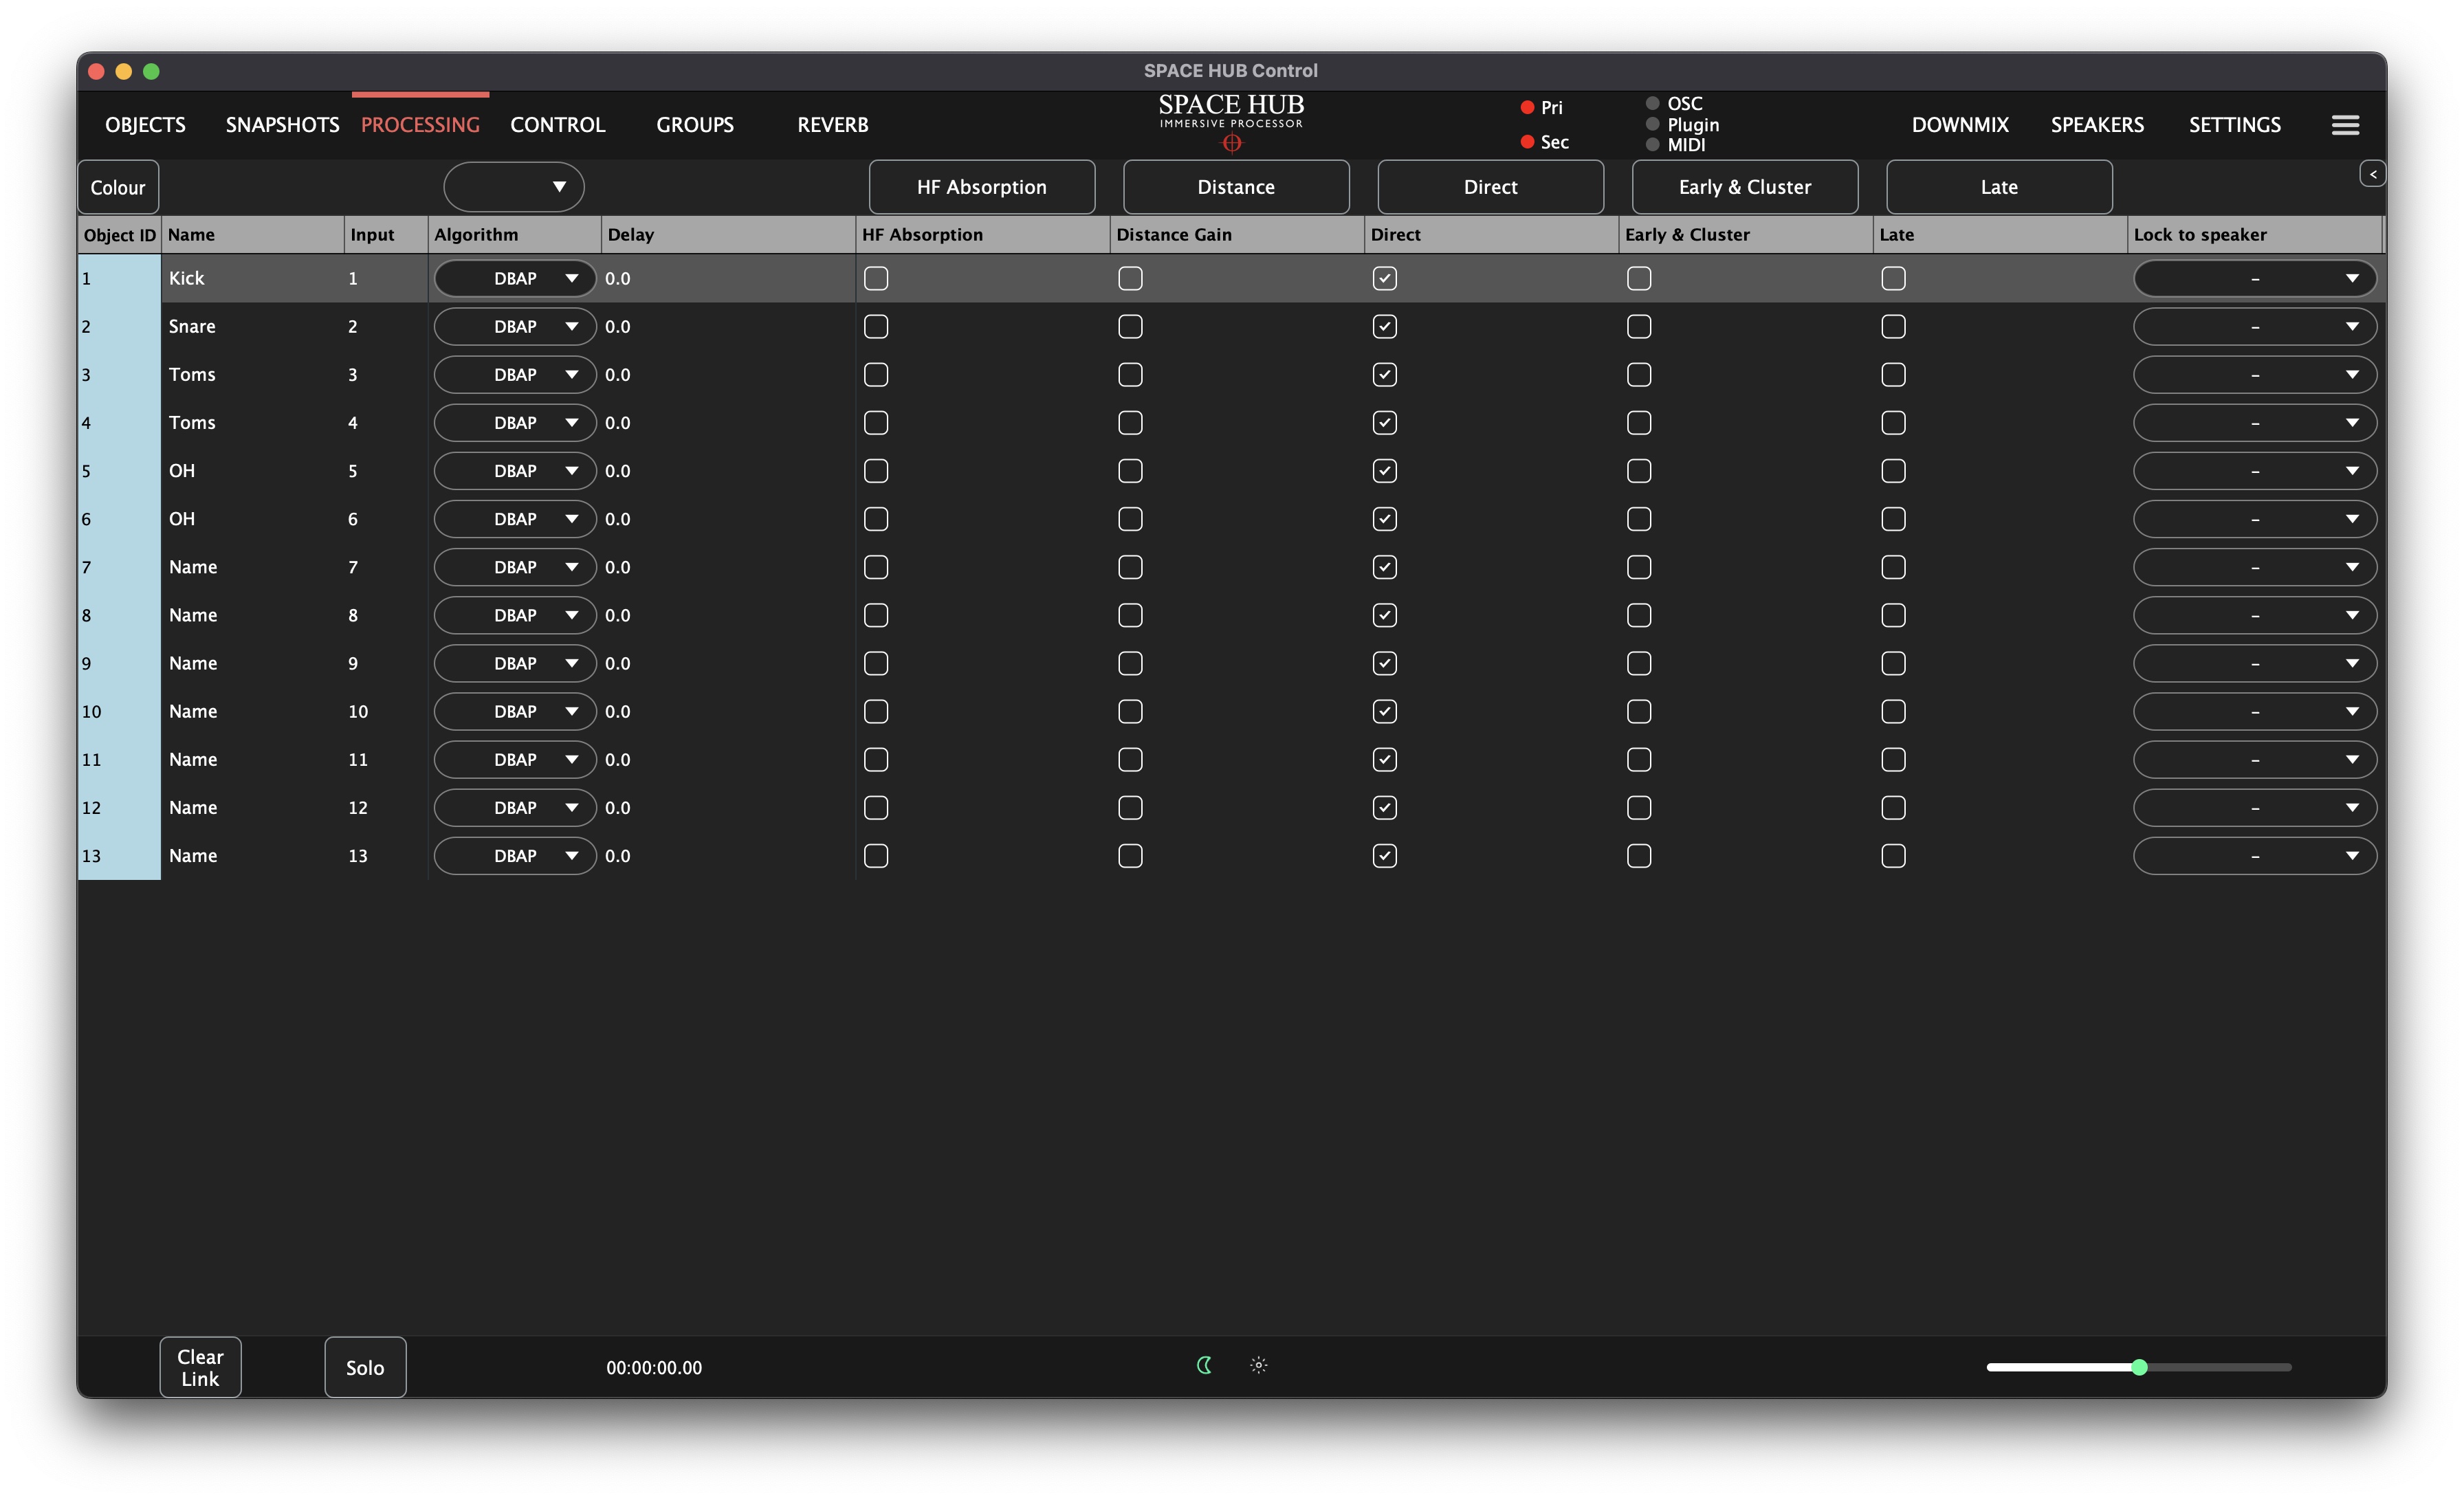Open the hamburger menu icon
2464x1500 pixels.
click(x=2345, y=125)
